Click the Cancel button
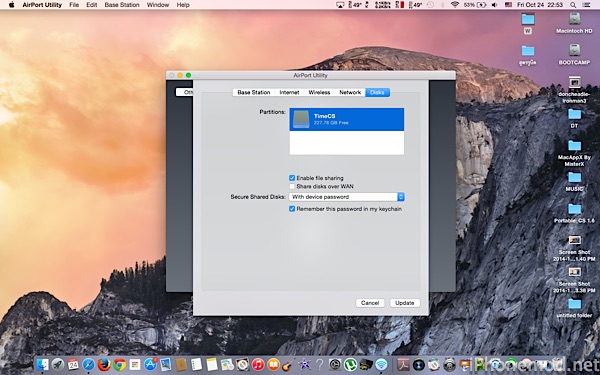Image resolution: width=600 pixels, height=375 pixels. [370, 303]
